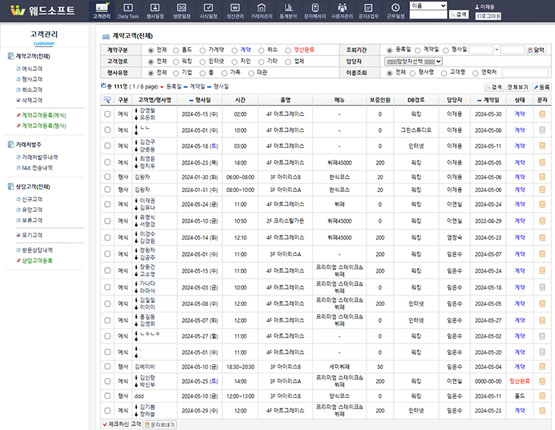Open the 계약고객등록(예식) link
Viewport: 555px width, 430px height.
tap(44, 115)
